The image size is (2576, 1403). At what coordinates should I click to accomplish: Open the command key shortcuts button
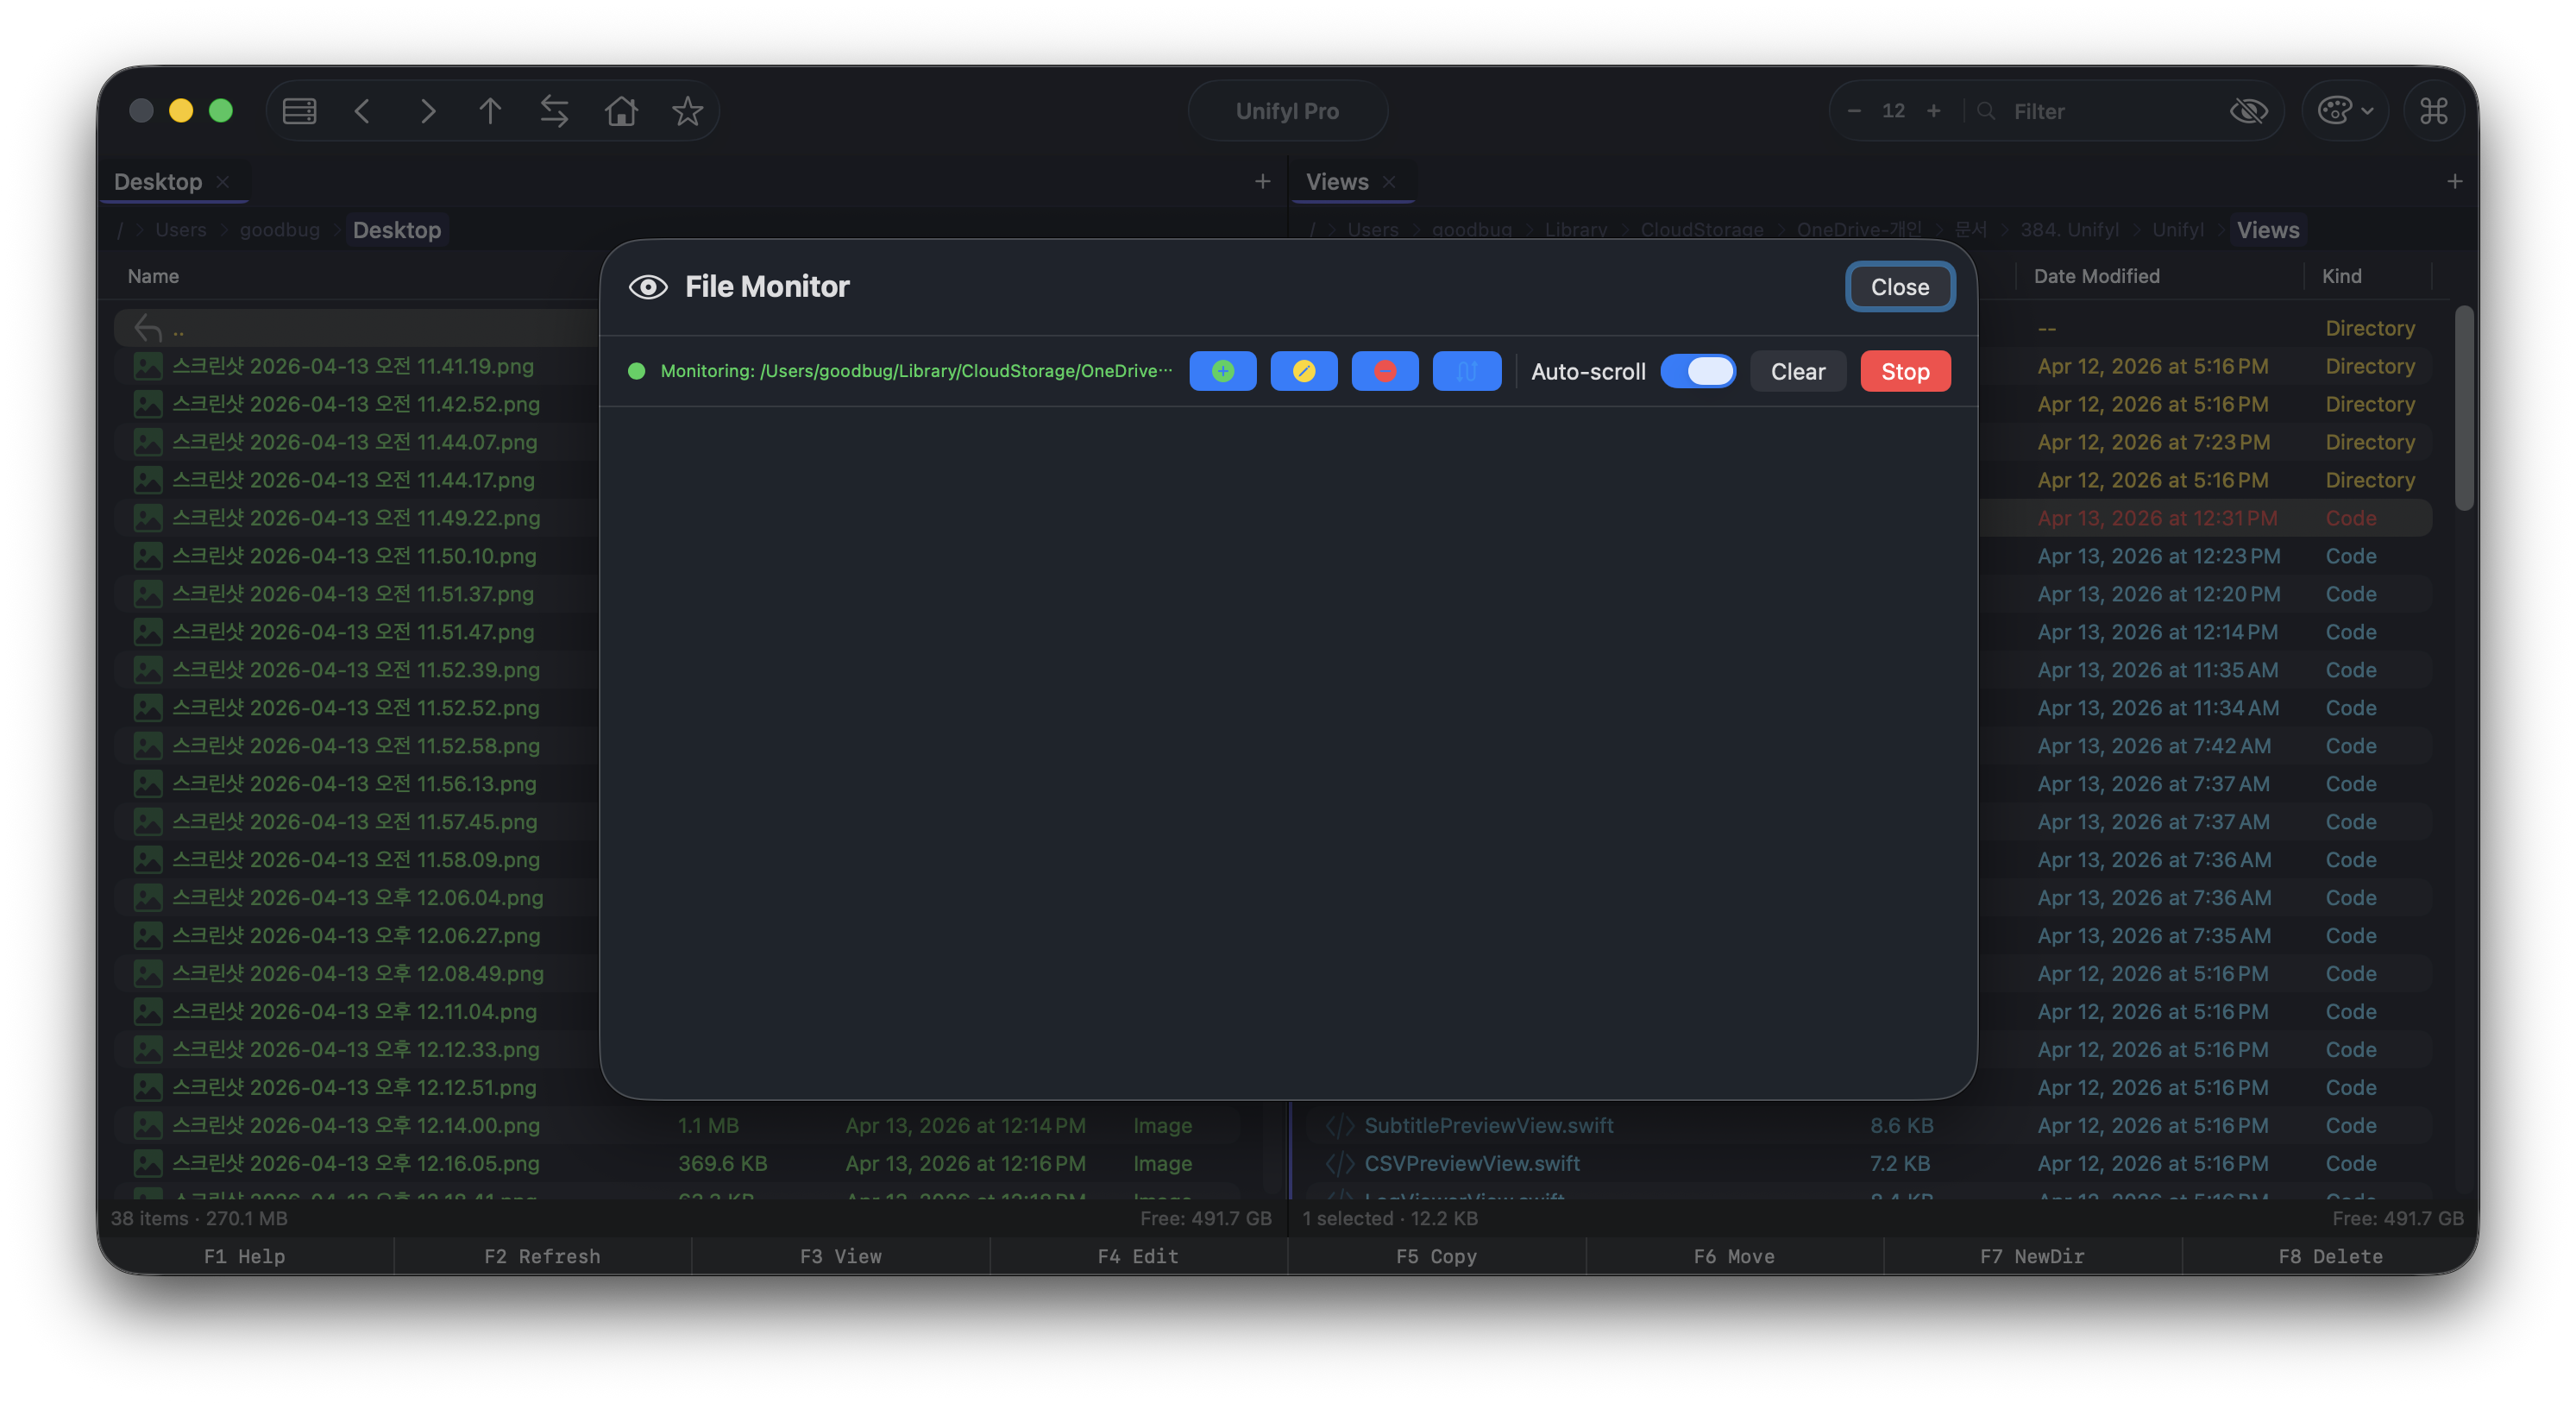2433,111
